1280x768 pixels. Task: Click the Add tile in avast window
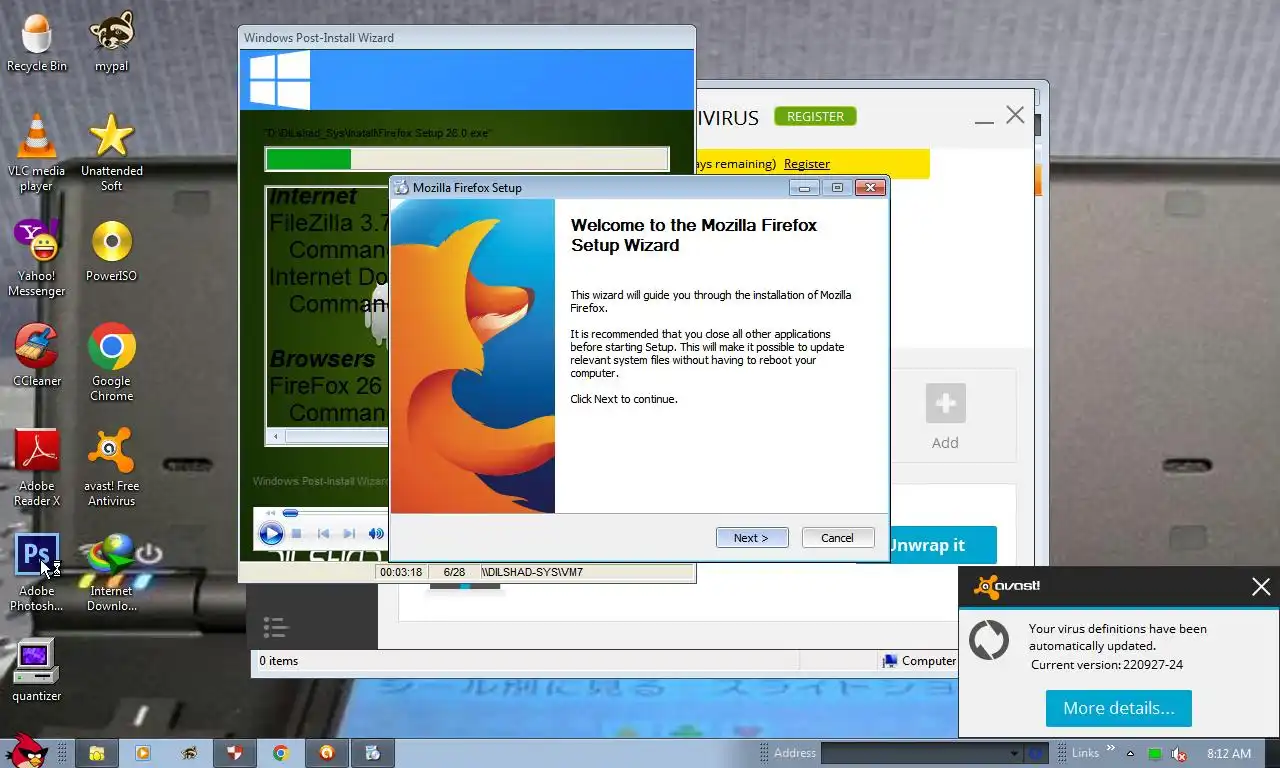945,416
